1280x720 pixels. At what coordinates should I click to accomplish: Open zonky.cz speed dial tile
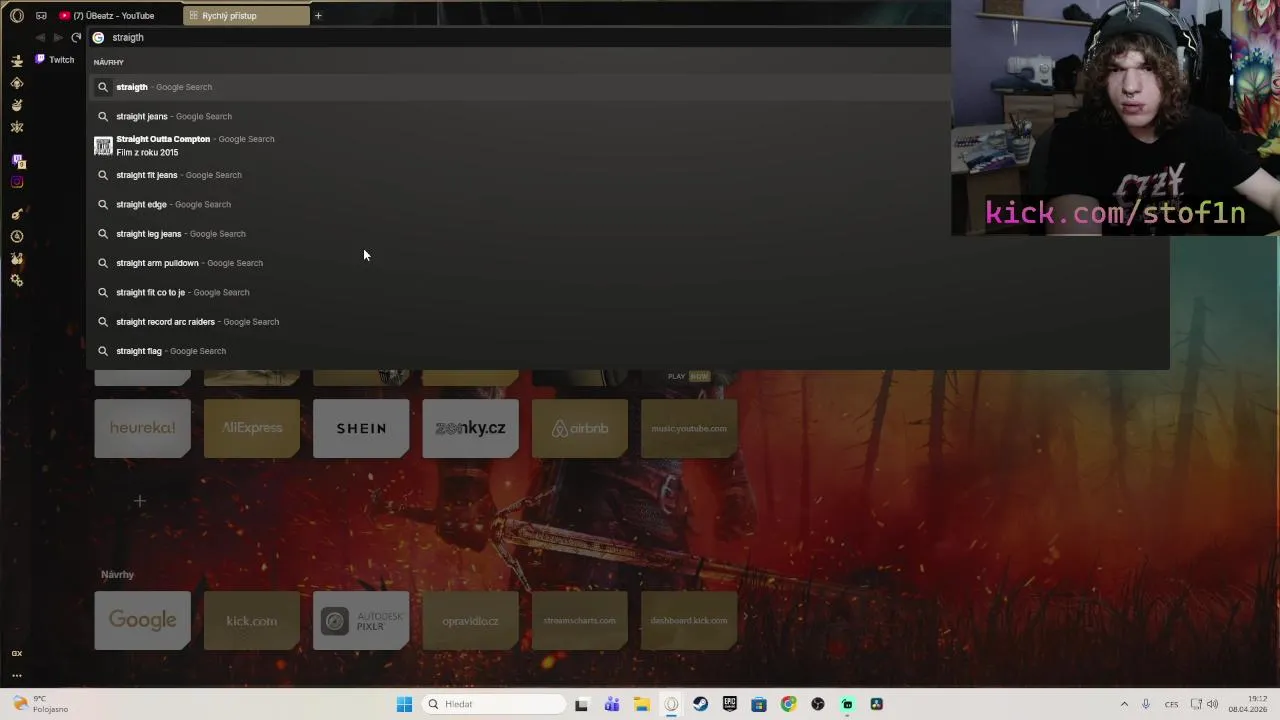point(470,428)
